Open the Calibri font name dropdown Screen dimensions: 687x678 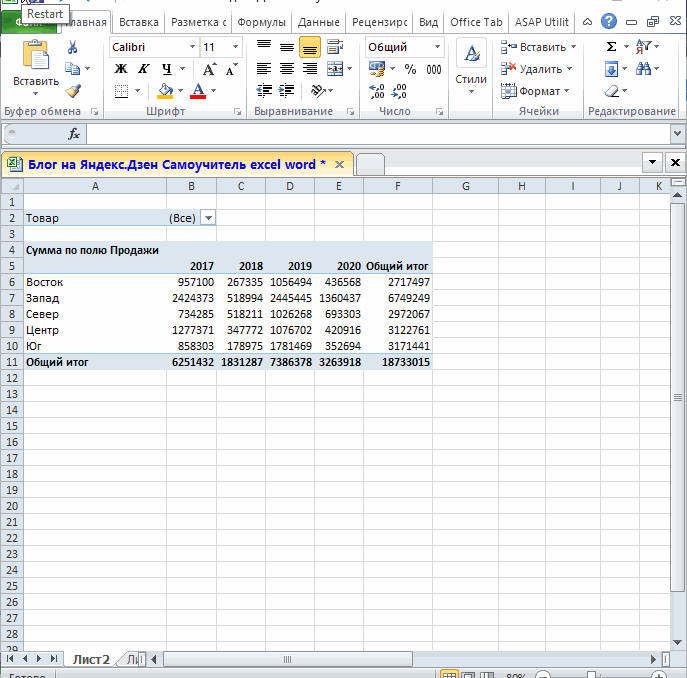[x=192, y=47]
